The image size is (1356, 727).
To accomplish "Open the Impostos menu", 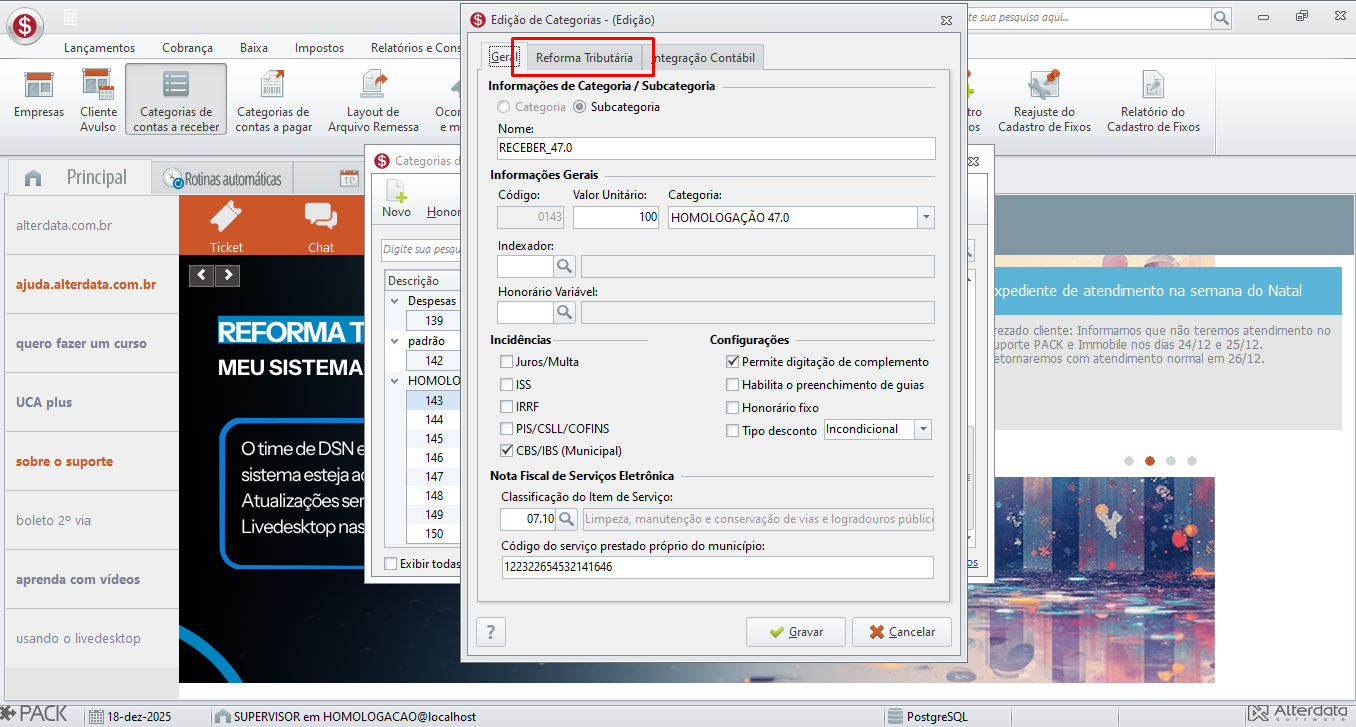I will tap(319, 48).
